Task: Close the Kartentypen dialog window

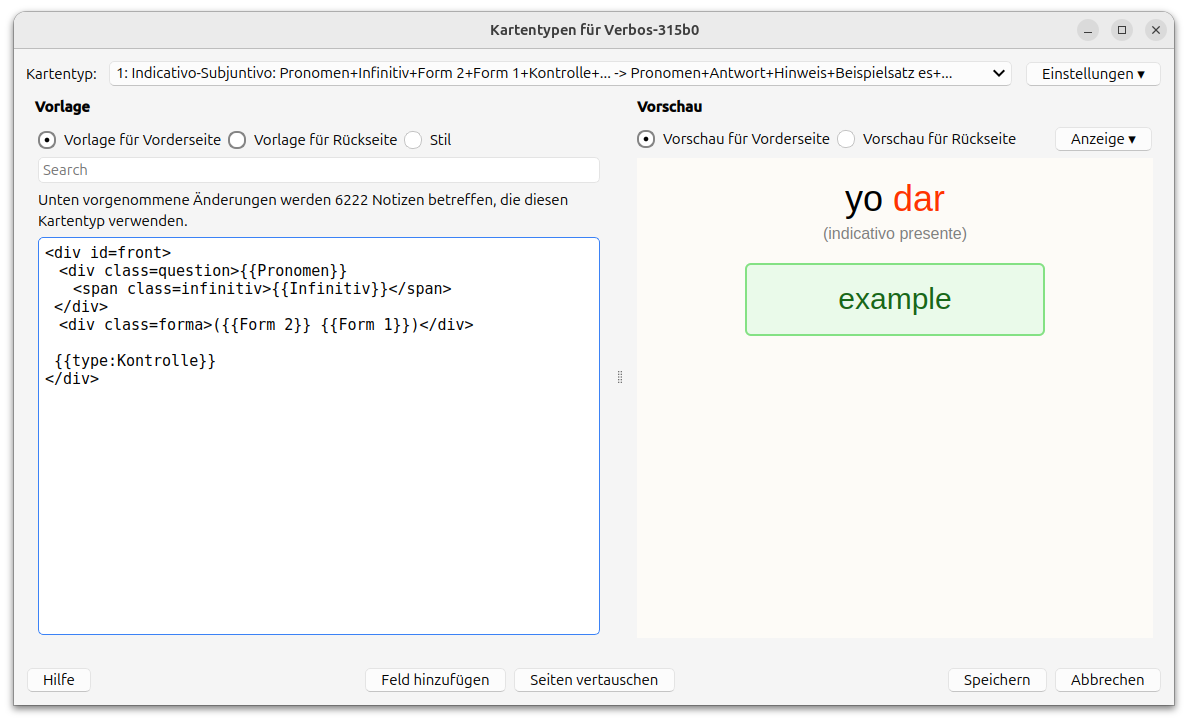Action: [1155, 30]
